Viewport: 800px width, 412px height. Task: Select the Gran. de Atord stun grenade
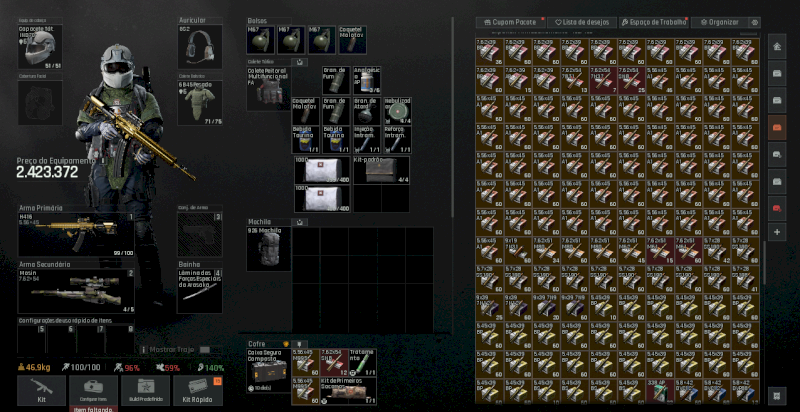367,111
